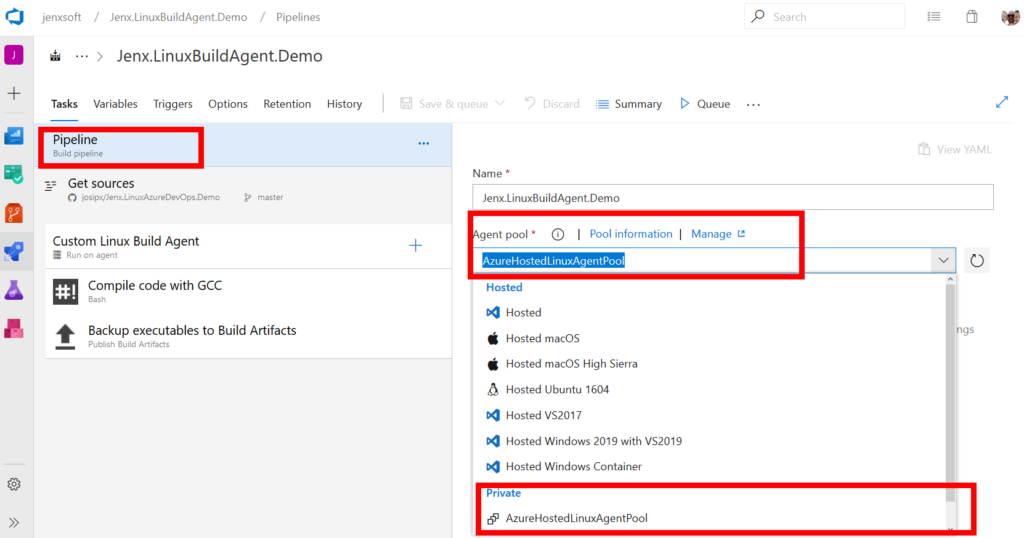Open marketplace shopping bag icon
Viewport: 1024px width, 538px height.
click(972, 17)
